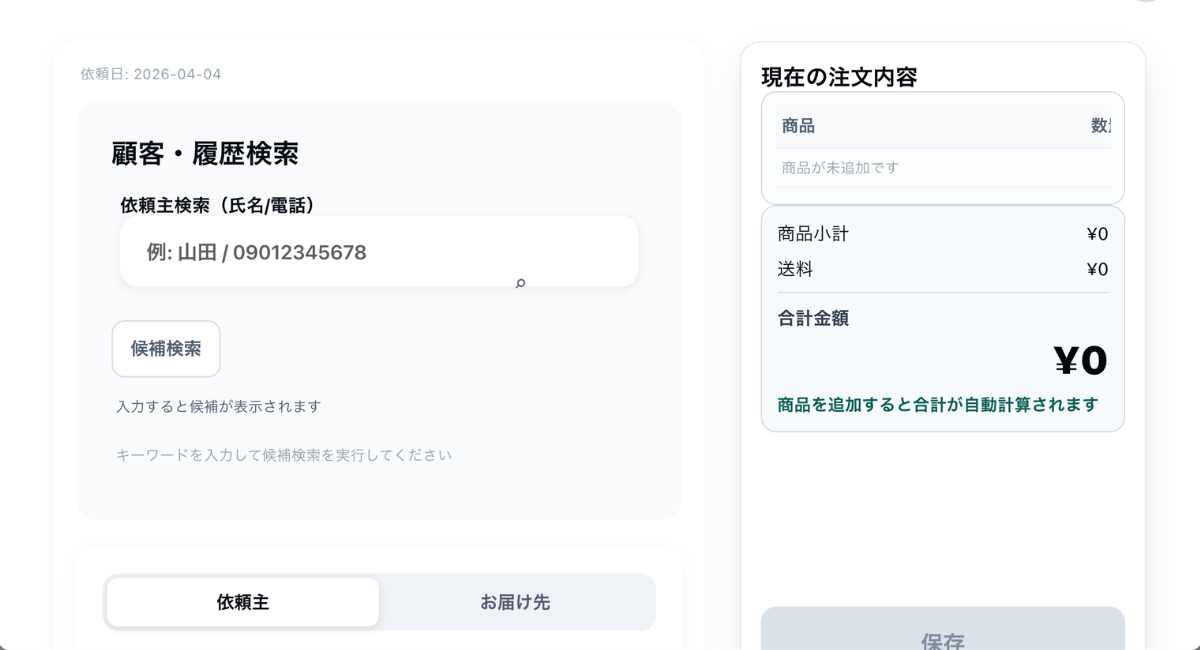The width and height of the screenshot is (1200, 650).
Task: Click the 送料 amount ¥0
Action: 1097,269
